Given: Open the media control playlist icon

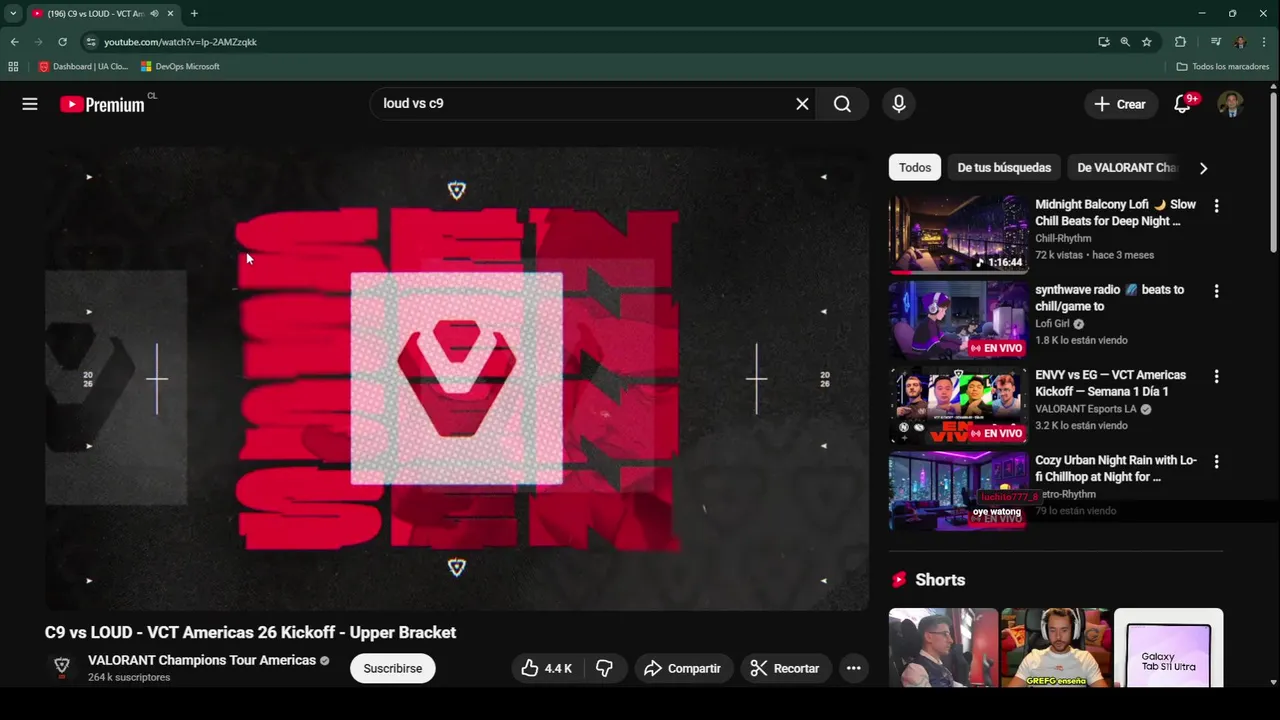Looking at the screenshot, I should (1216, 42).
